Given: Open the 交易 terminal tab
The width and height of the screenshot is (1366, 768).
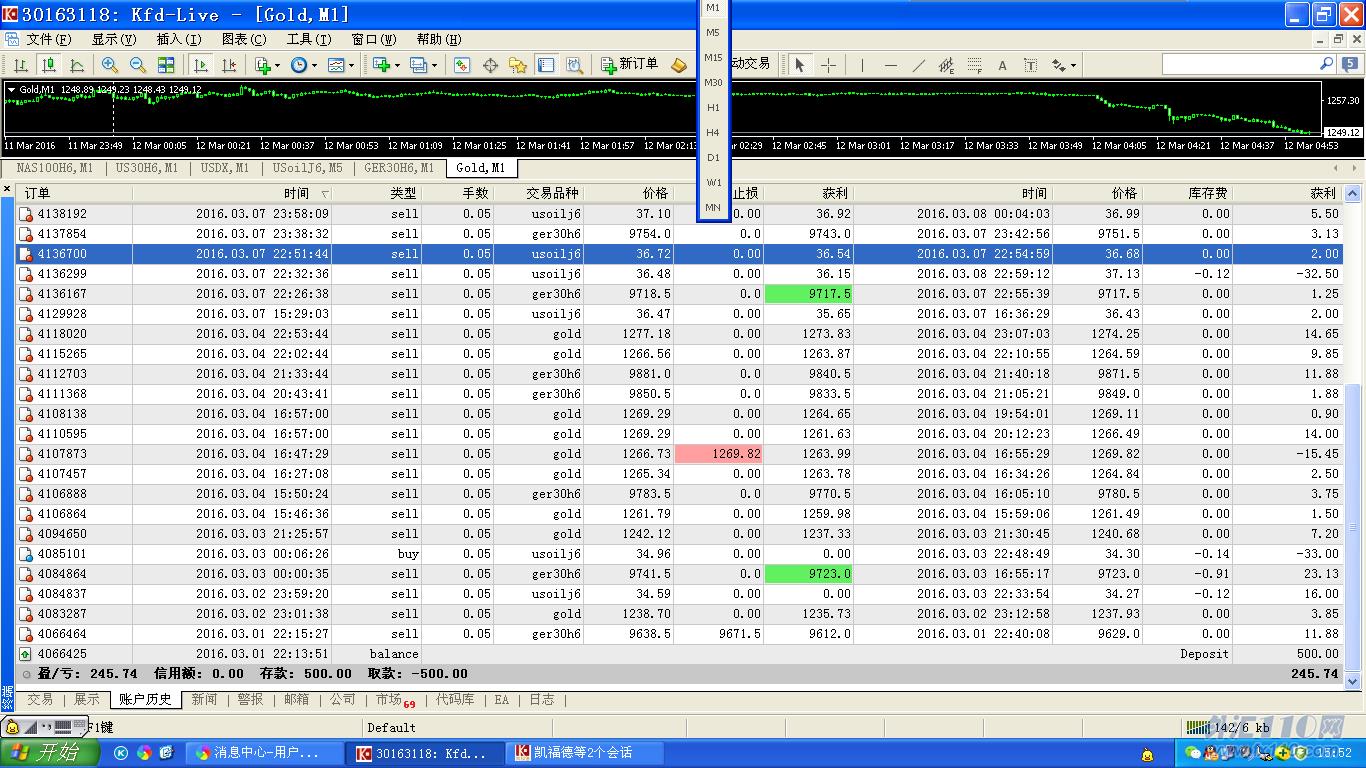Looking at the screenshot, I should click(x=40, y=700).
